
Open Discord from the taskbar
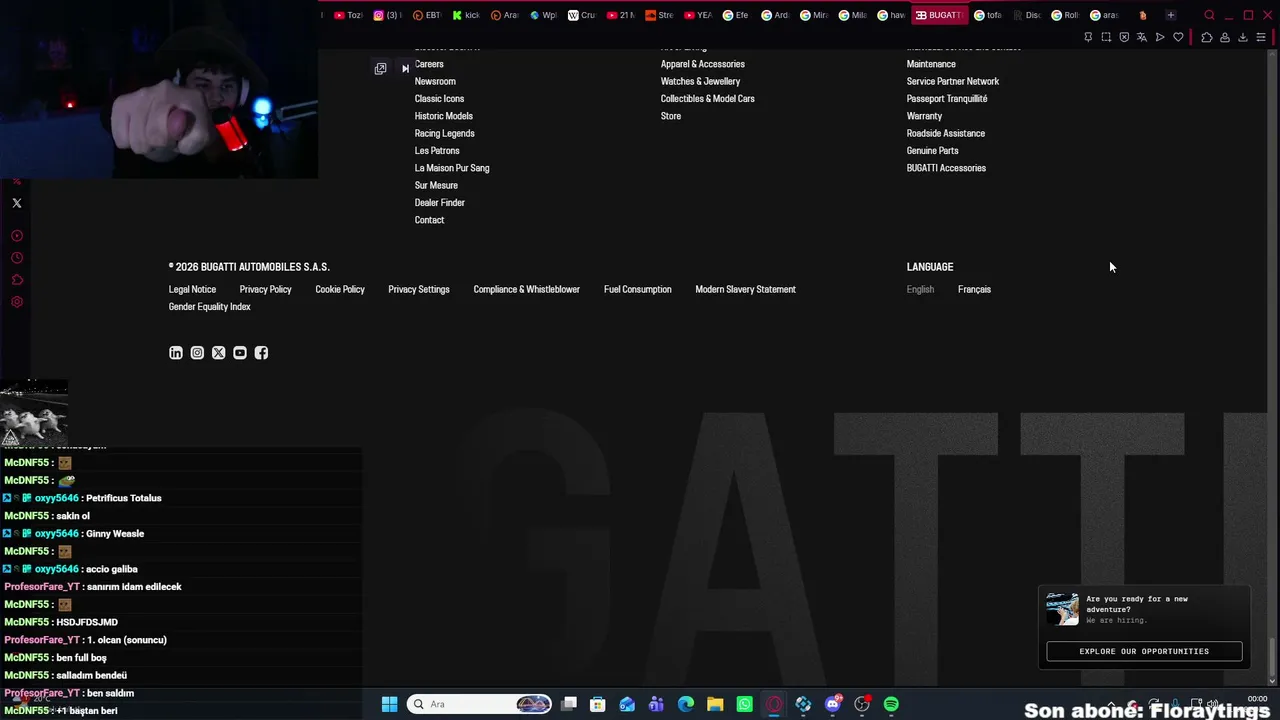click(x=833, y=704)
